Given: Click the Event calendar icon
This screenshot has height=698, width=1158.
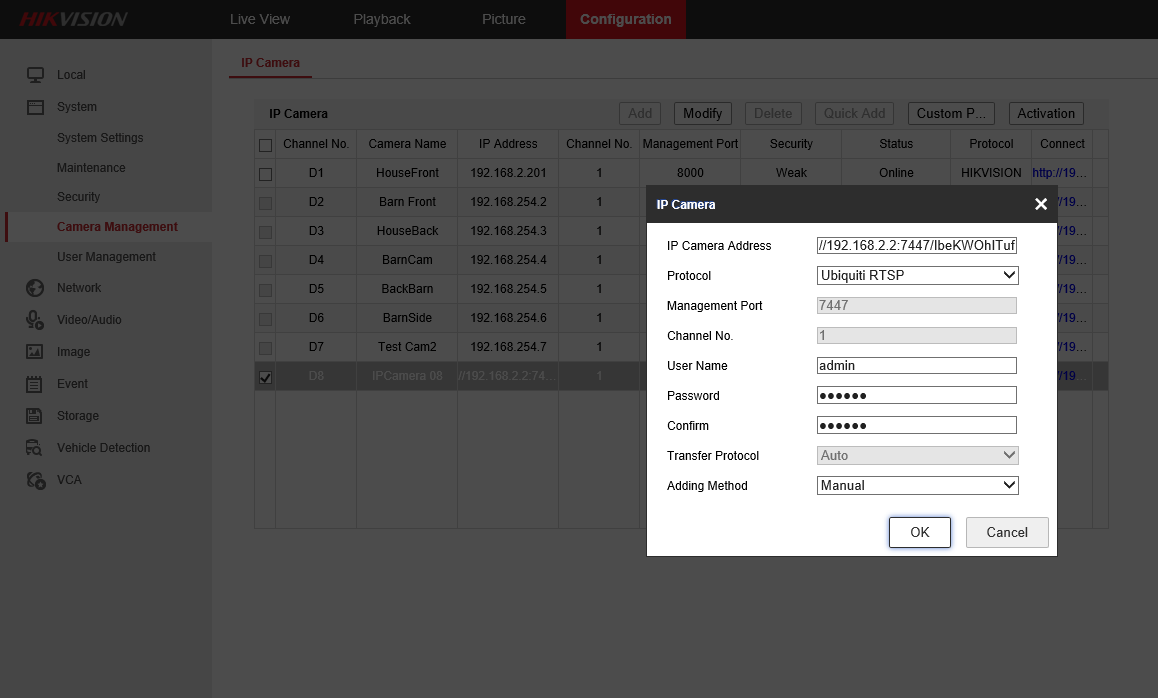Looking at the screenshot, I should [35, 384].
